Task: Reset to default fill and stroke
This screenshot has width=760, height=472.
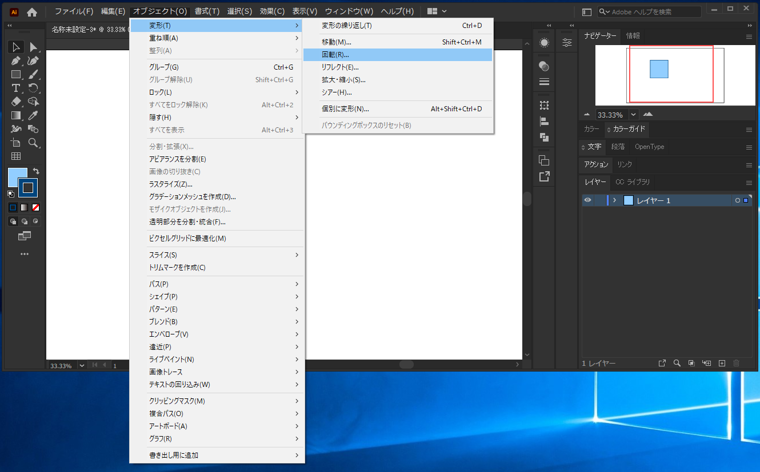Action: coord(11,194)
